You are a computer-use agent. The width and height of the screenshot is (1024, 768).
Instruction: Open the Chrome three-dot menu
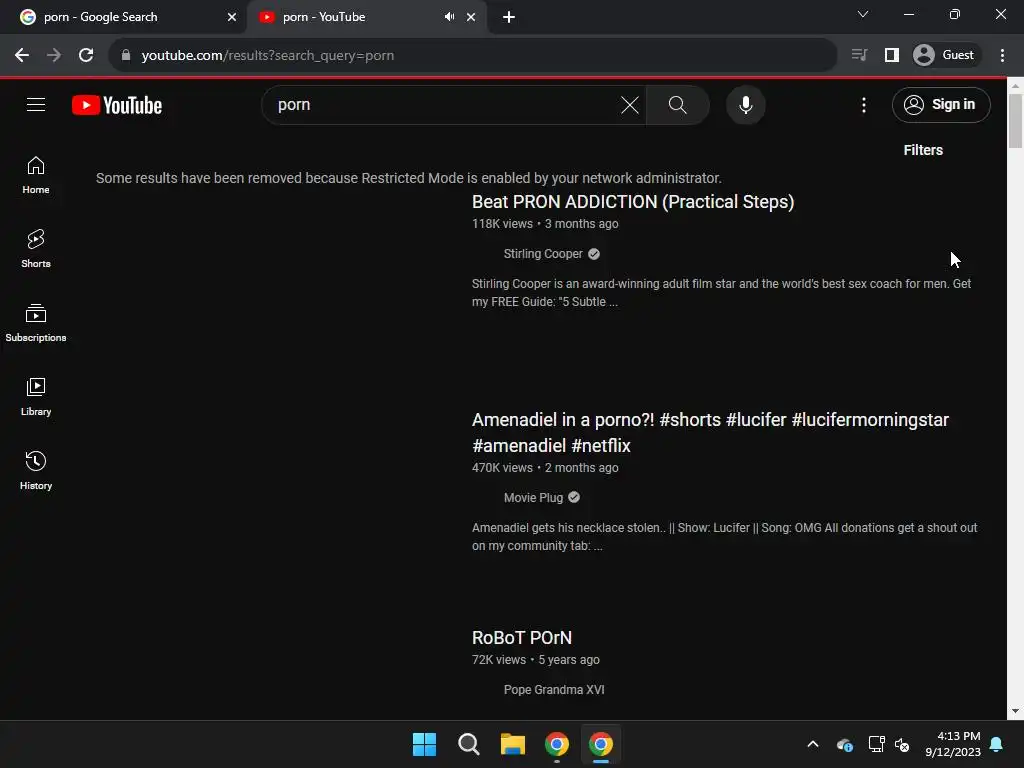(1002, 55)
